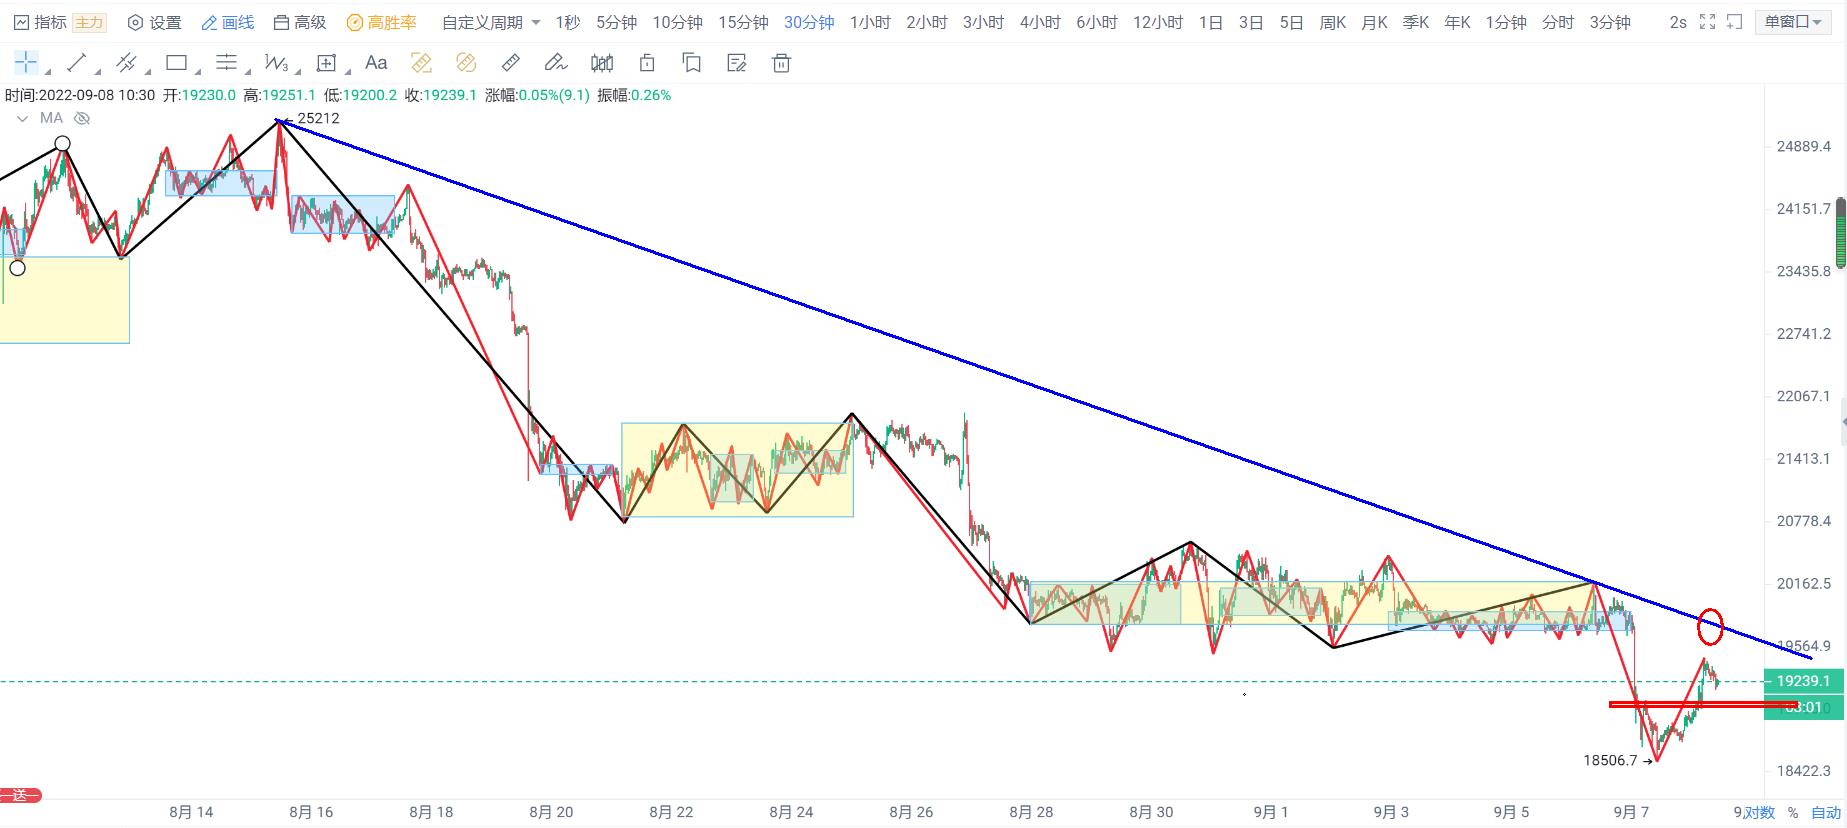1847x828 pixels.
Task: Switch to the 周K weekly chart
Action: pyautogui.click(x=1333, y=22)
